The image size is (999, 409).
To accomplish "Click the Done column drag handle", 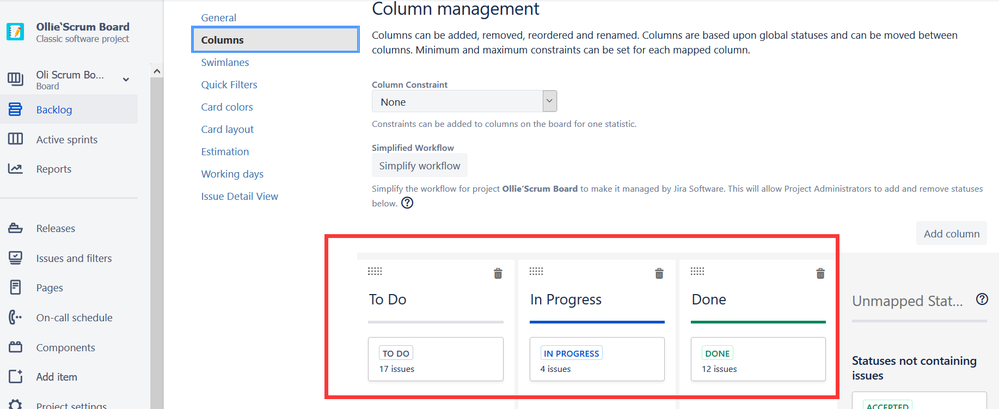I will (x=698, y=271).
